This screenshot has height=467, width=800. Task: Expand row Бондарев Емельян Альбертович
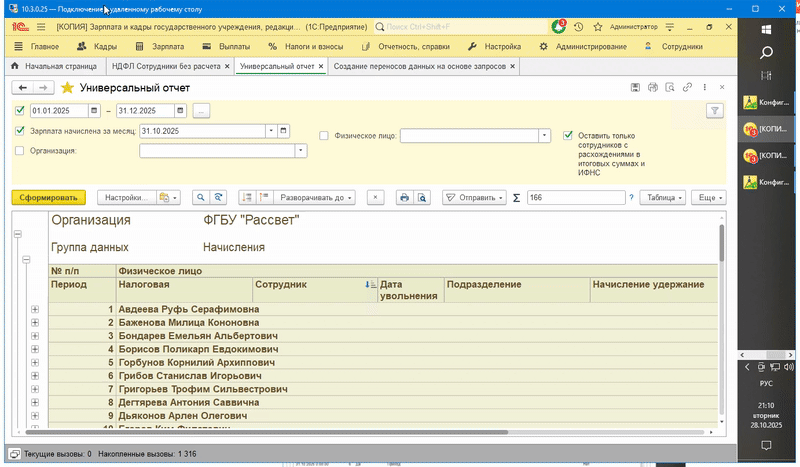pos(35,336)
